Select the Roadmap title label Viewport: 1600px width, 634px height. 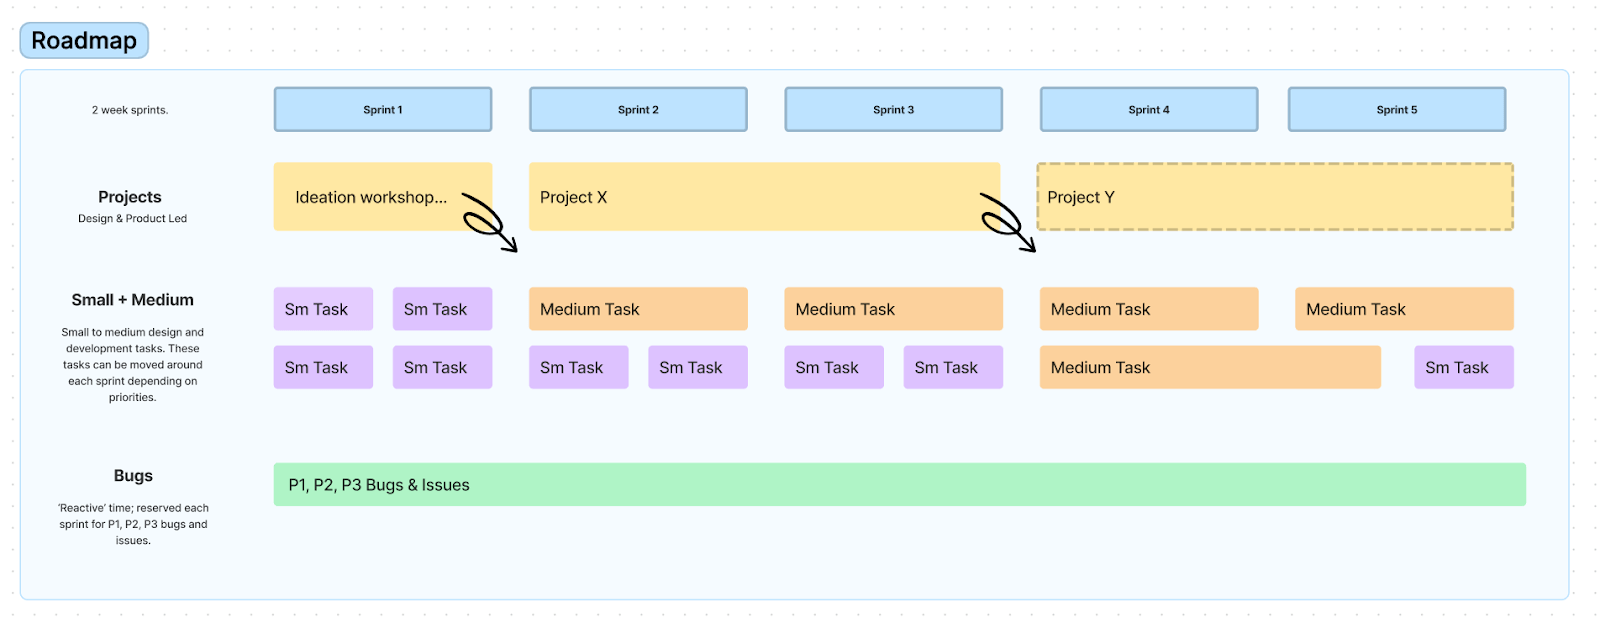(x=84, y=41)
